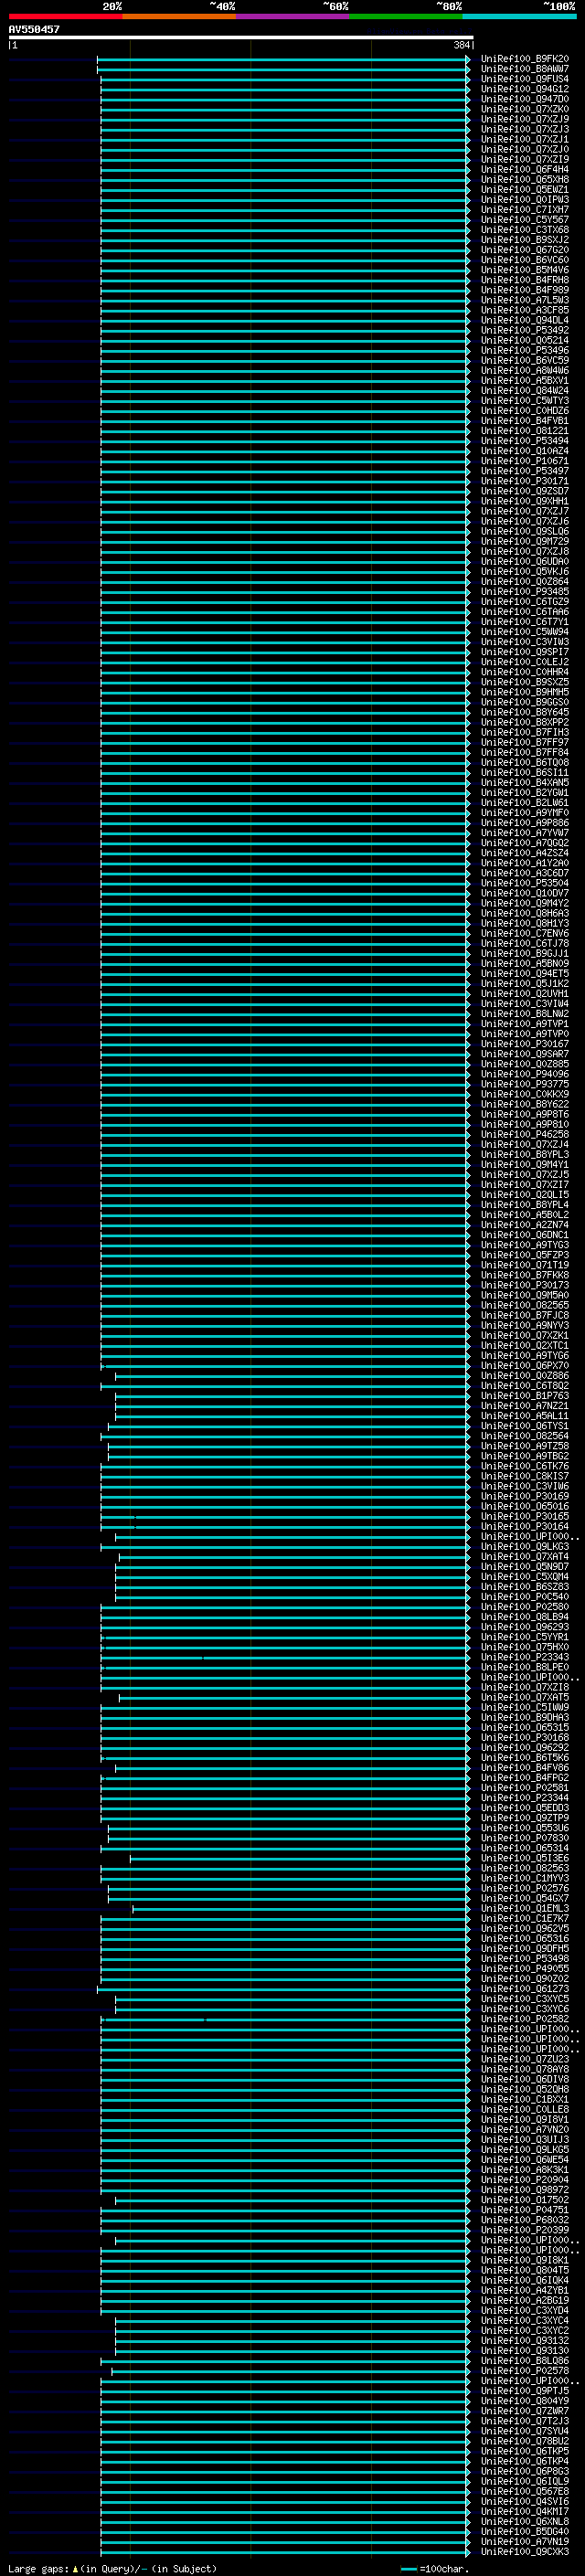Screen dimensions: 585x2576
Task: Click the white query ruler bar
Action: point(241,37)
